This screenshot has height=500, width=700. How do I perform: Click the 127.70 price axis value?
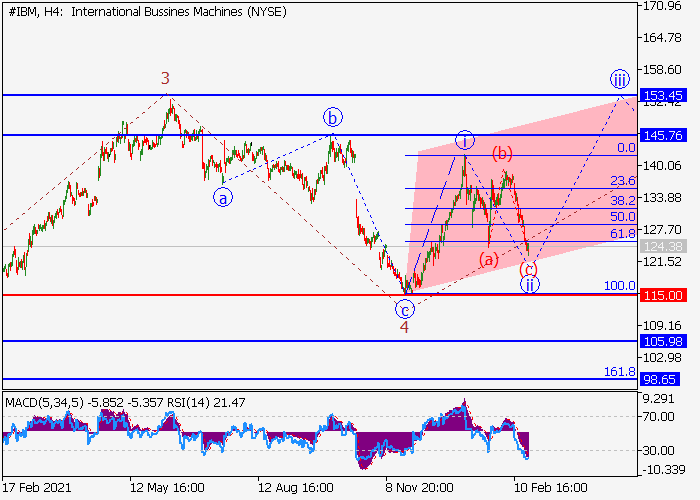coord(662,229)
